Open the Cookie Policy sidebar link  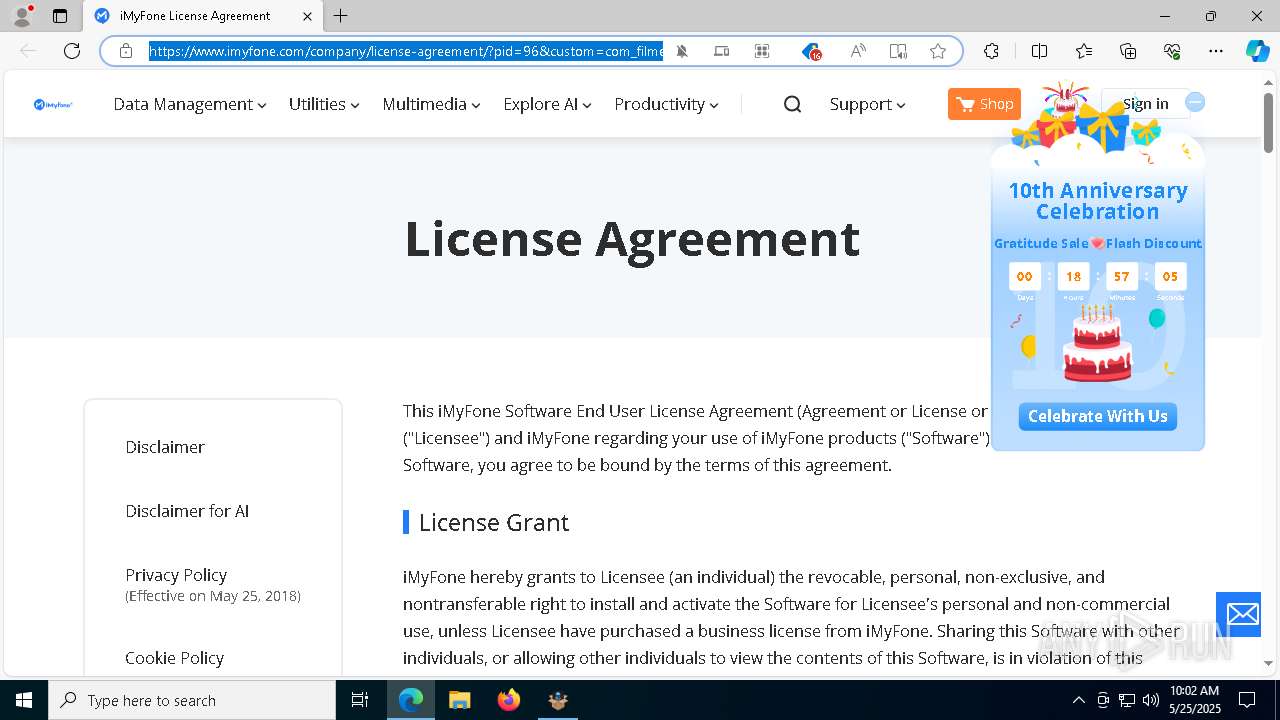pos(174,658)
